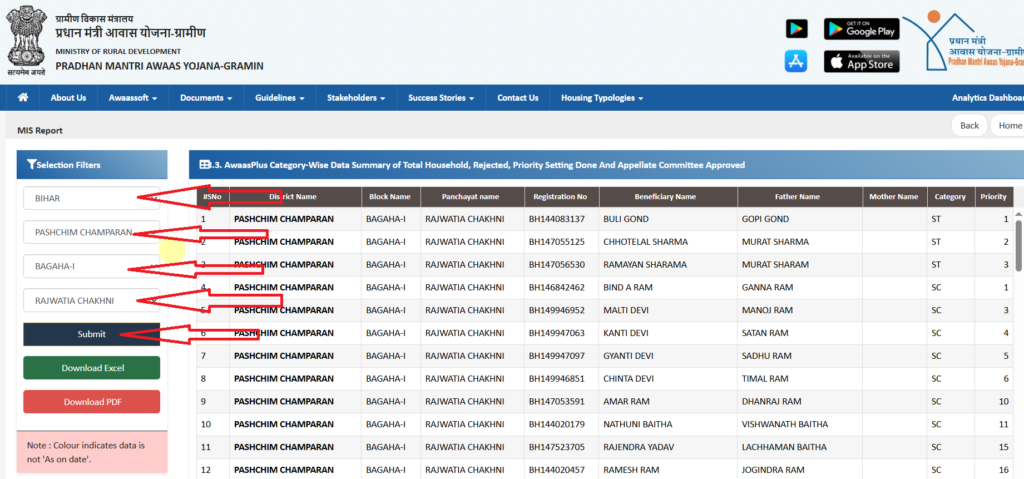The width and height of the screenshot is (1024, 479).
Task: Select registration number BH146842462
Action: click(556, 288)
